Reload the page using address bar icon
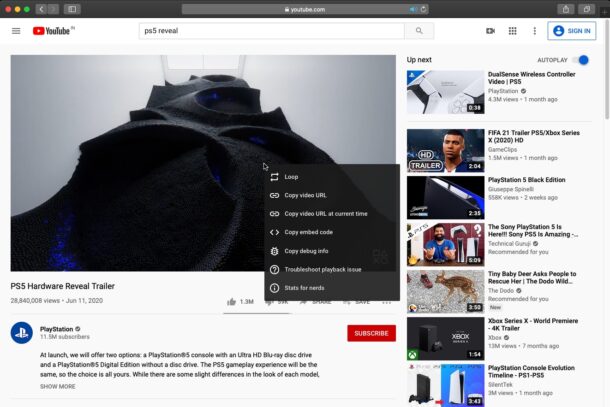The image size is (610, 407). (x=423, y=9)
